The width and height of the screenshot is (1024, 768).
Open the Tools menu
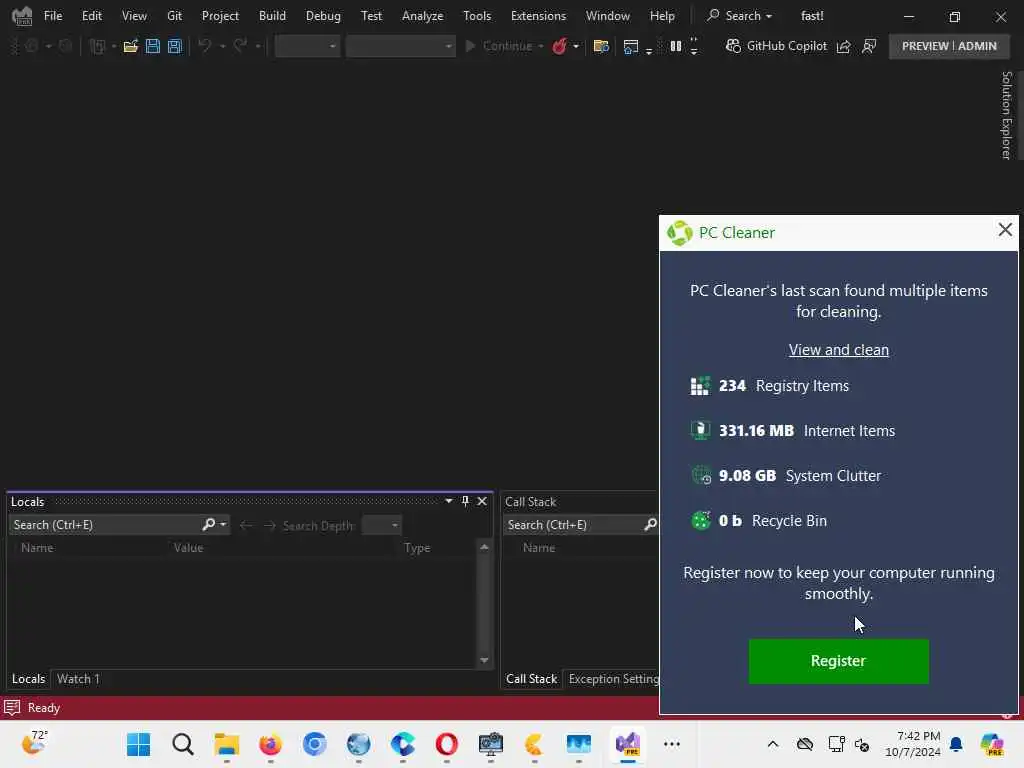tap(477, 16)
